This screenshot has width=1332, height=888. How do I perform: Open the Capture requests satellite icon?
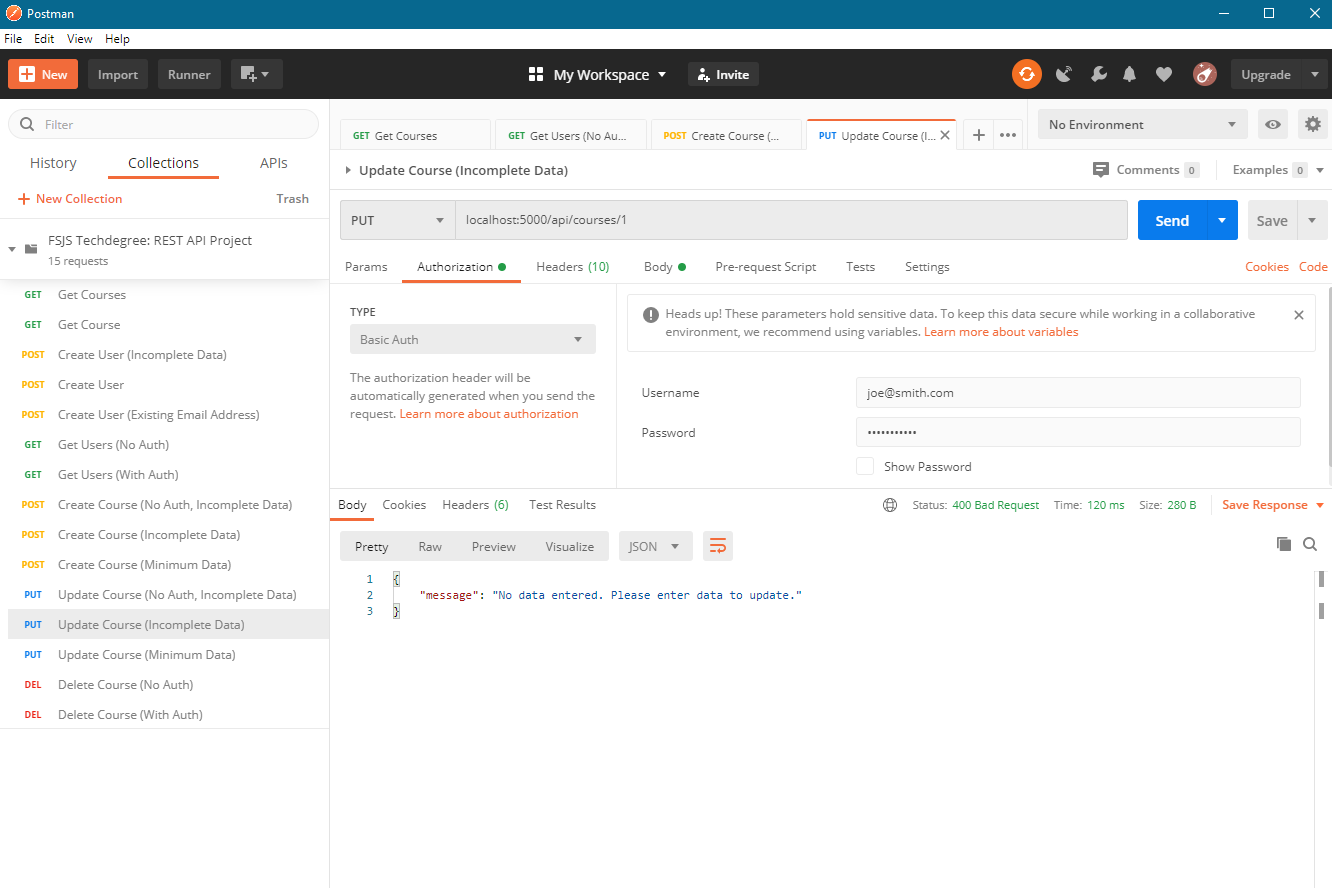[x=1063, y=74]
